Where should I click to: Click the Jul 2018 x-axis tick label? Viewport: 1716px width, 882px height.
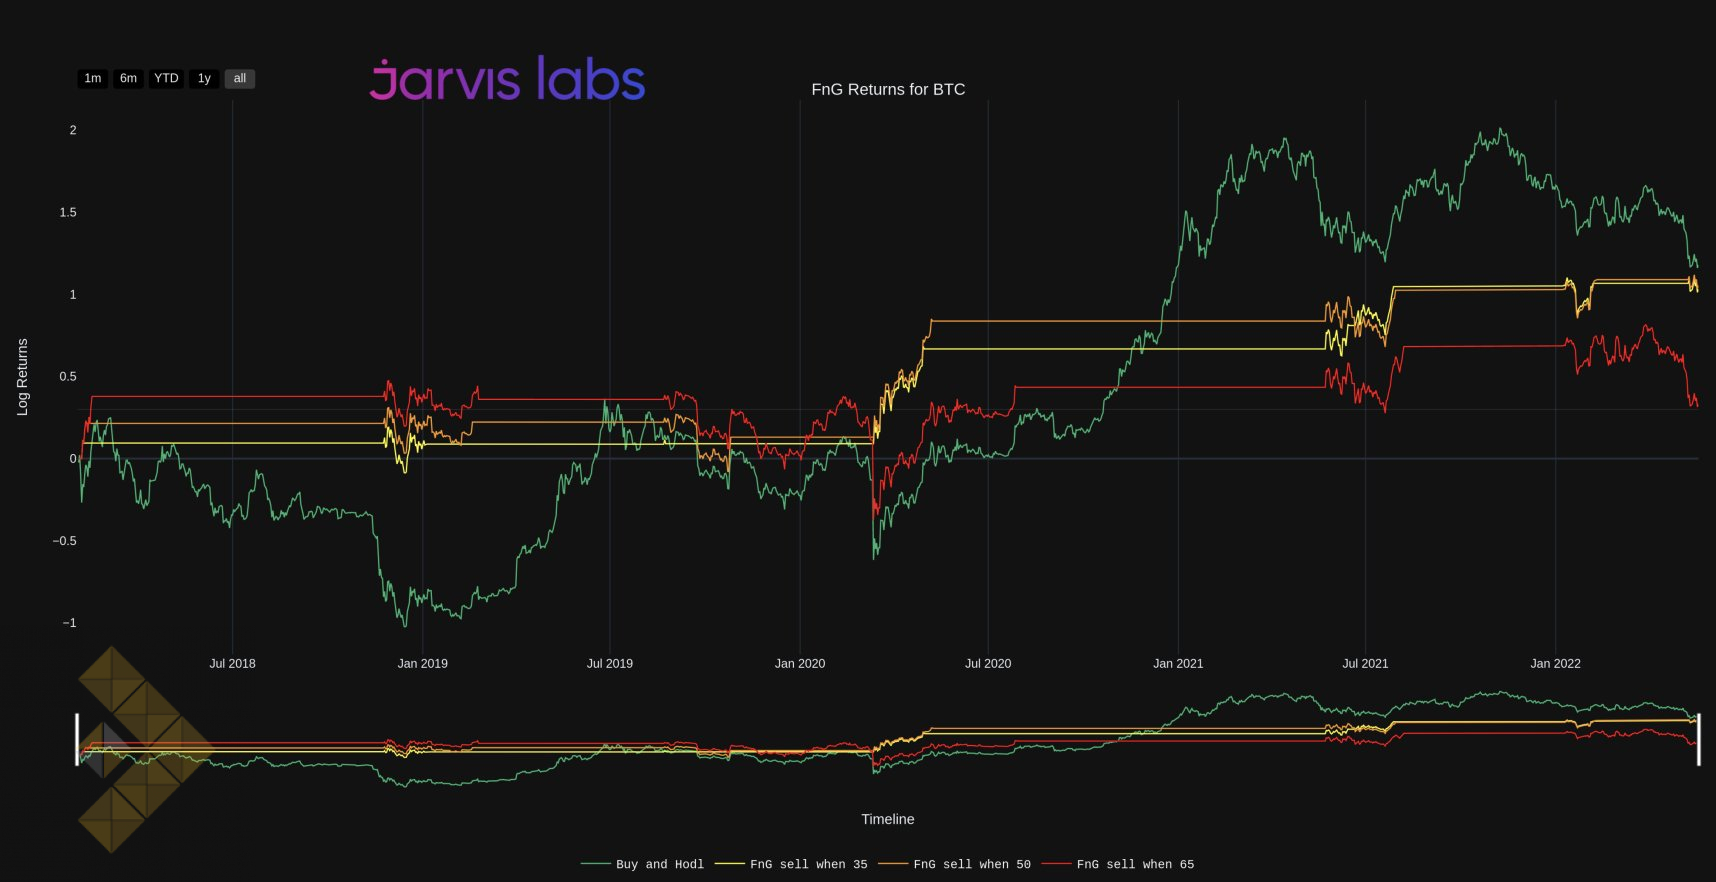point(232,663)
